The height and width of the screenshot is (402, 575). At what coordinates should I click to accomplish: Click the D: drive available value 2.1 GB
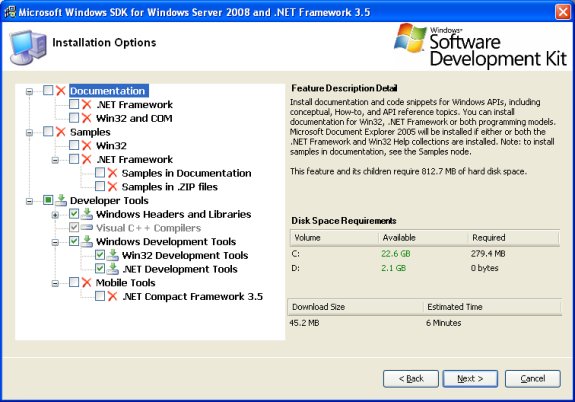pyautogui.click(x=393, y=268)
